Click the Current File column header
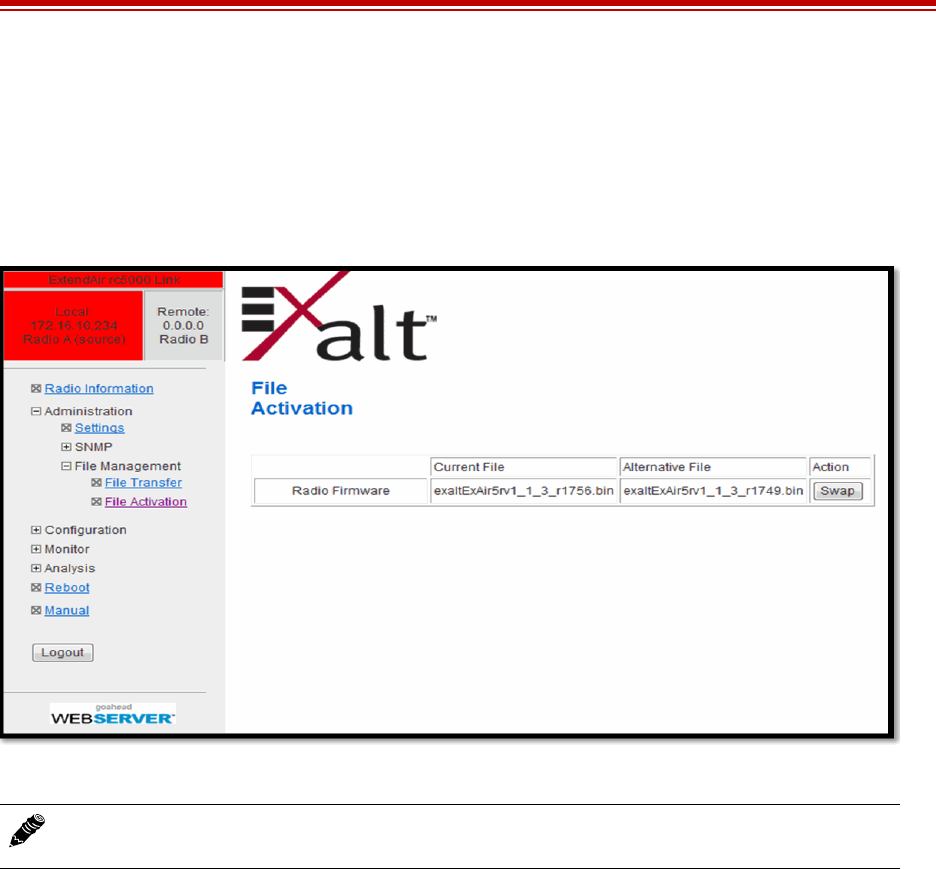This screenshot has height=869, width=936. 524,467
